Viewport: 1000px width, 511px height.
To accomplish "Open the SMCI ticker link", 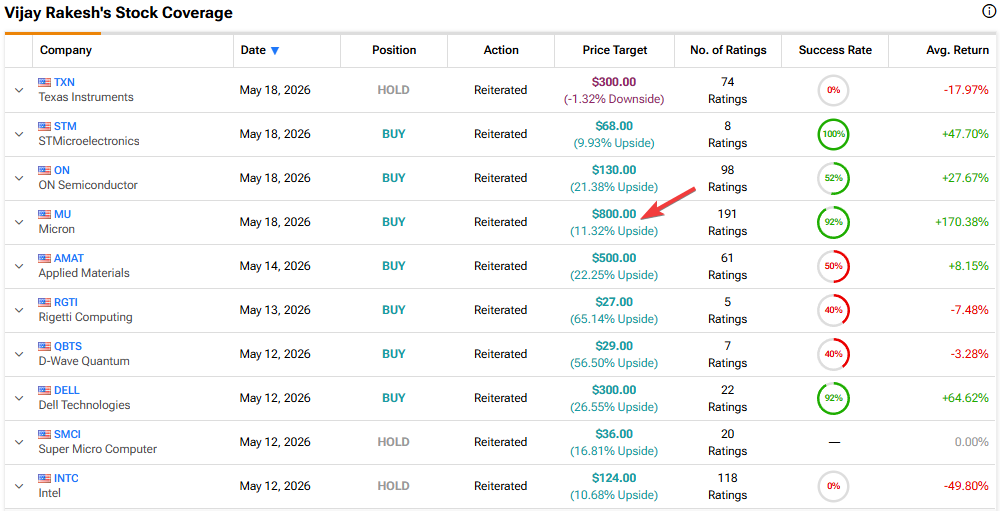I will click(68, 434).
